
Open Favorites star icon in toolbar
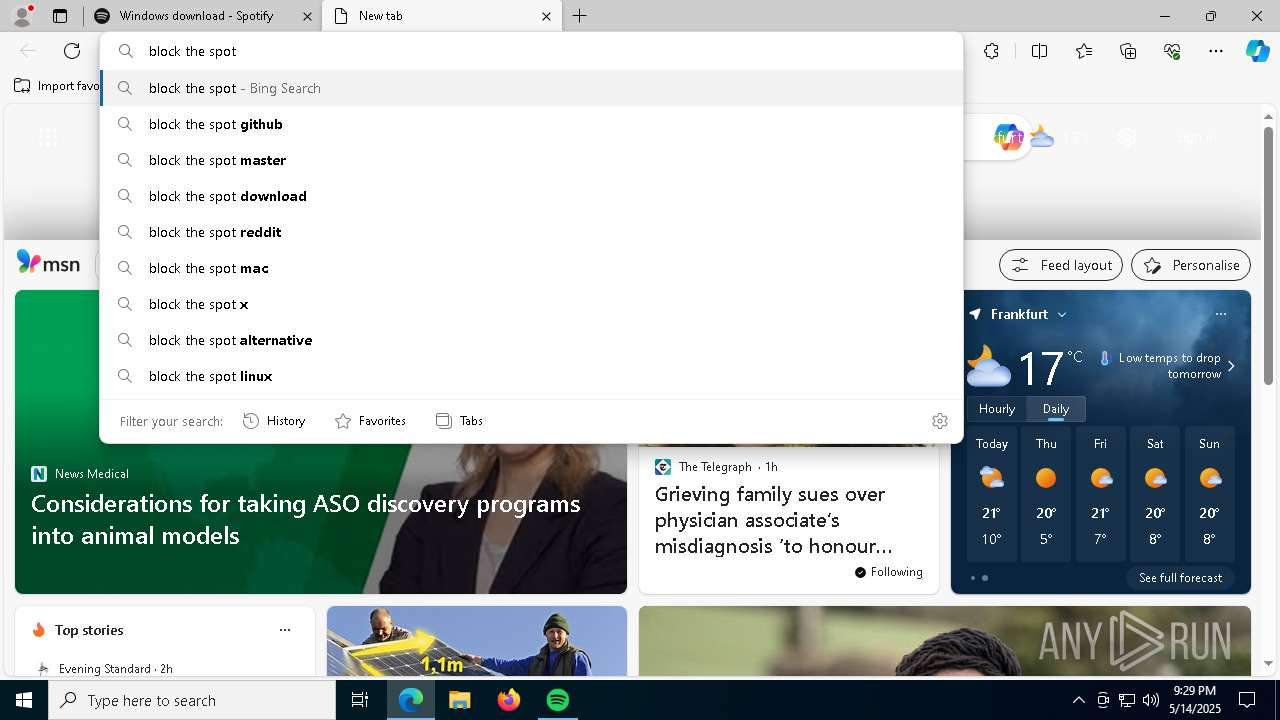click(x=1084, y=51)
